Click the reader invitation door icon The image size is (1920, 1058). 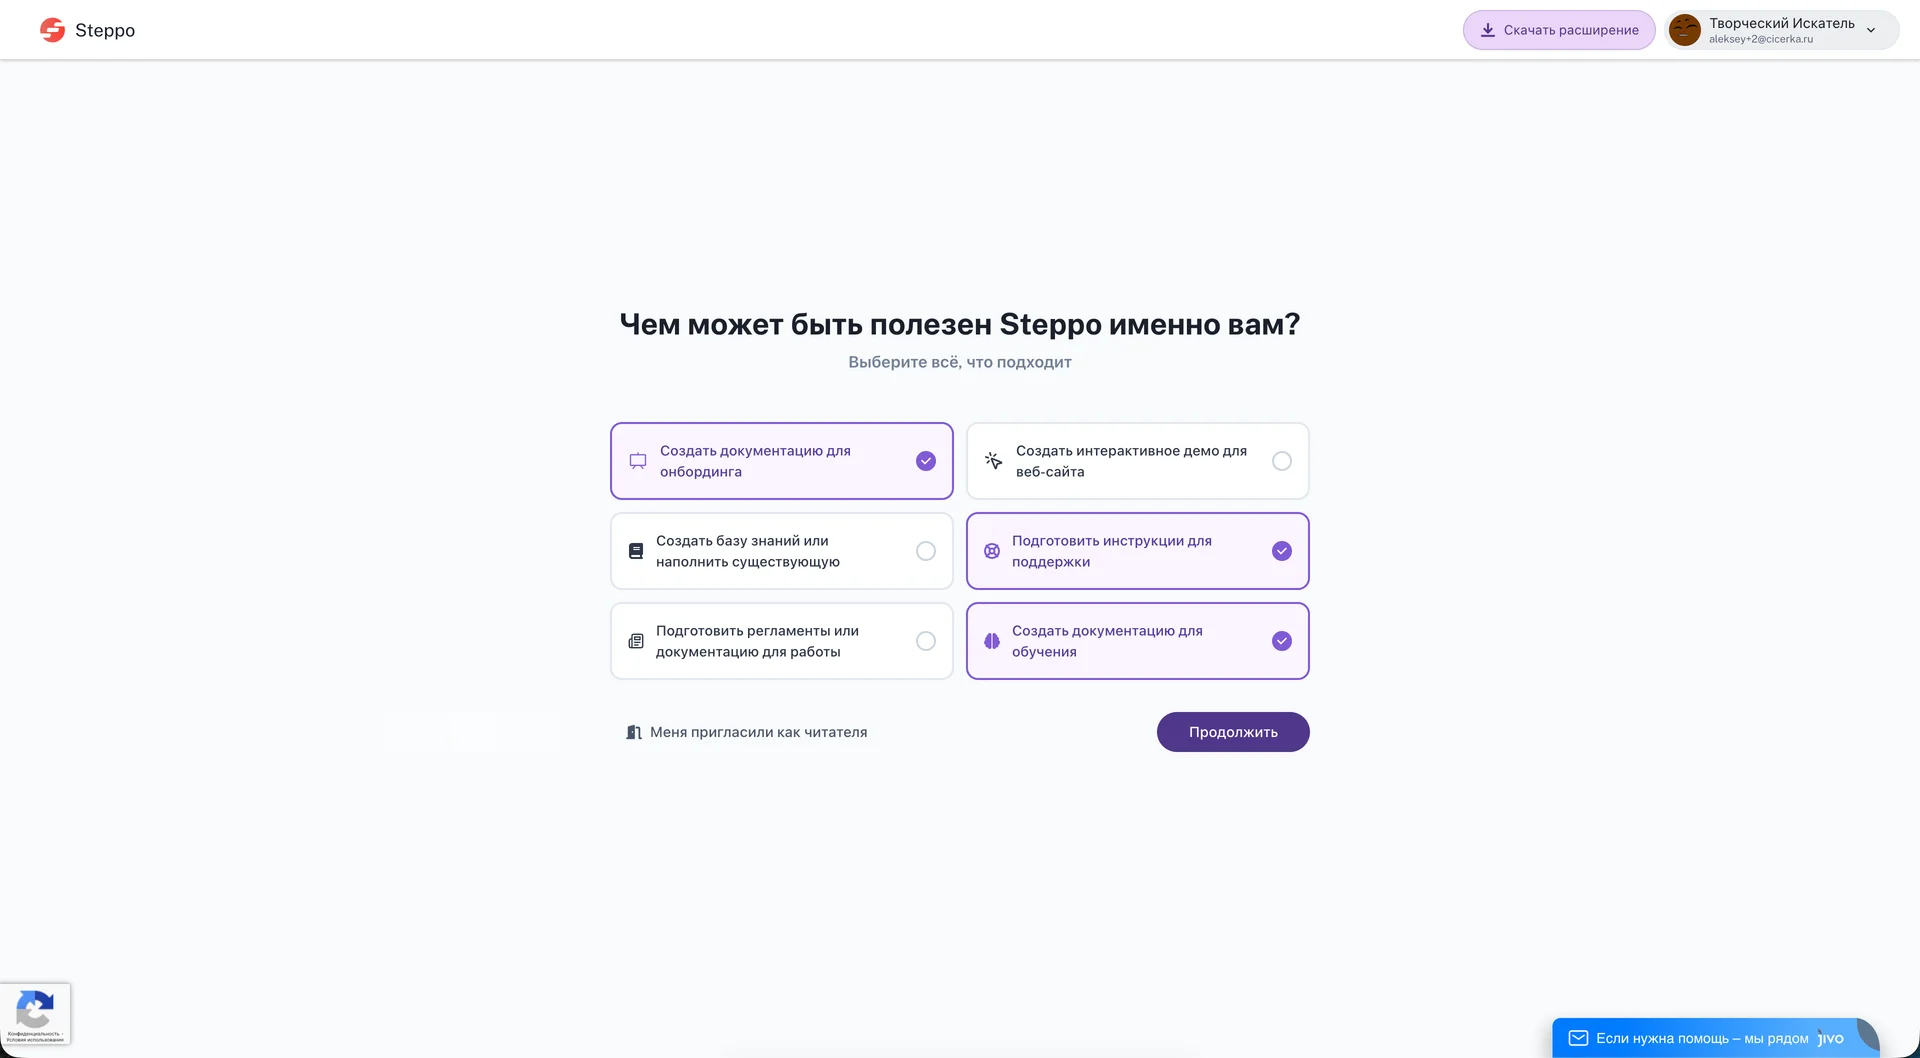pyautogui.click(x=633, y=732)
